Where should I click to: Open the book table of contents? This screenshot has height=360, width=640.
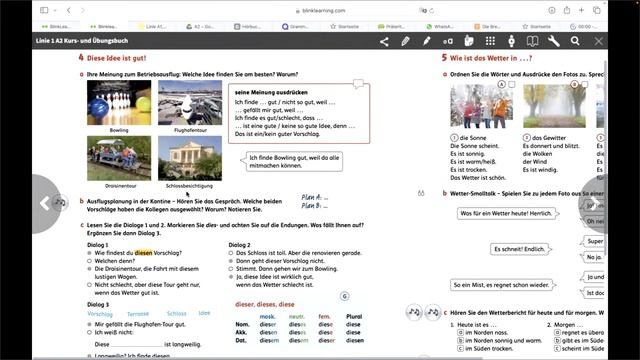pos(533,41)
